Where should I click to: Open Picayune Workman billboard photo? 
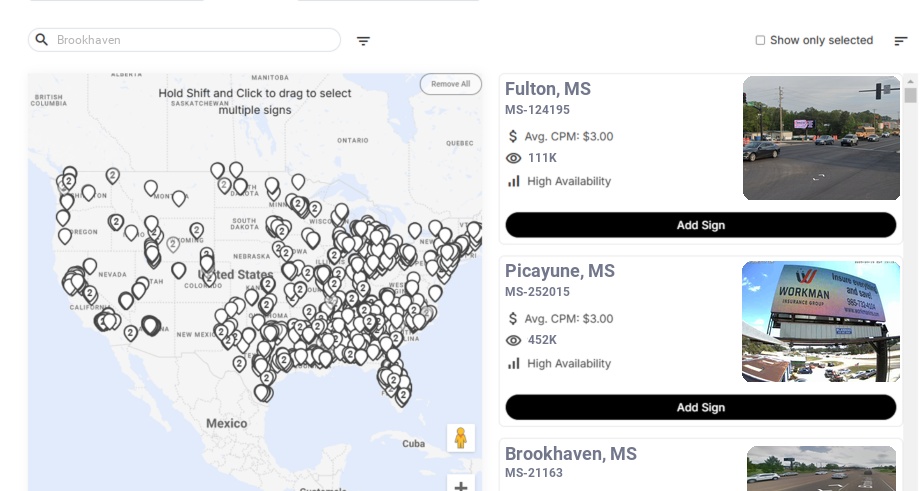click(x=821, y=321)
